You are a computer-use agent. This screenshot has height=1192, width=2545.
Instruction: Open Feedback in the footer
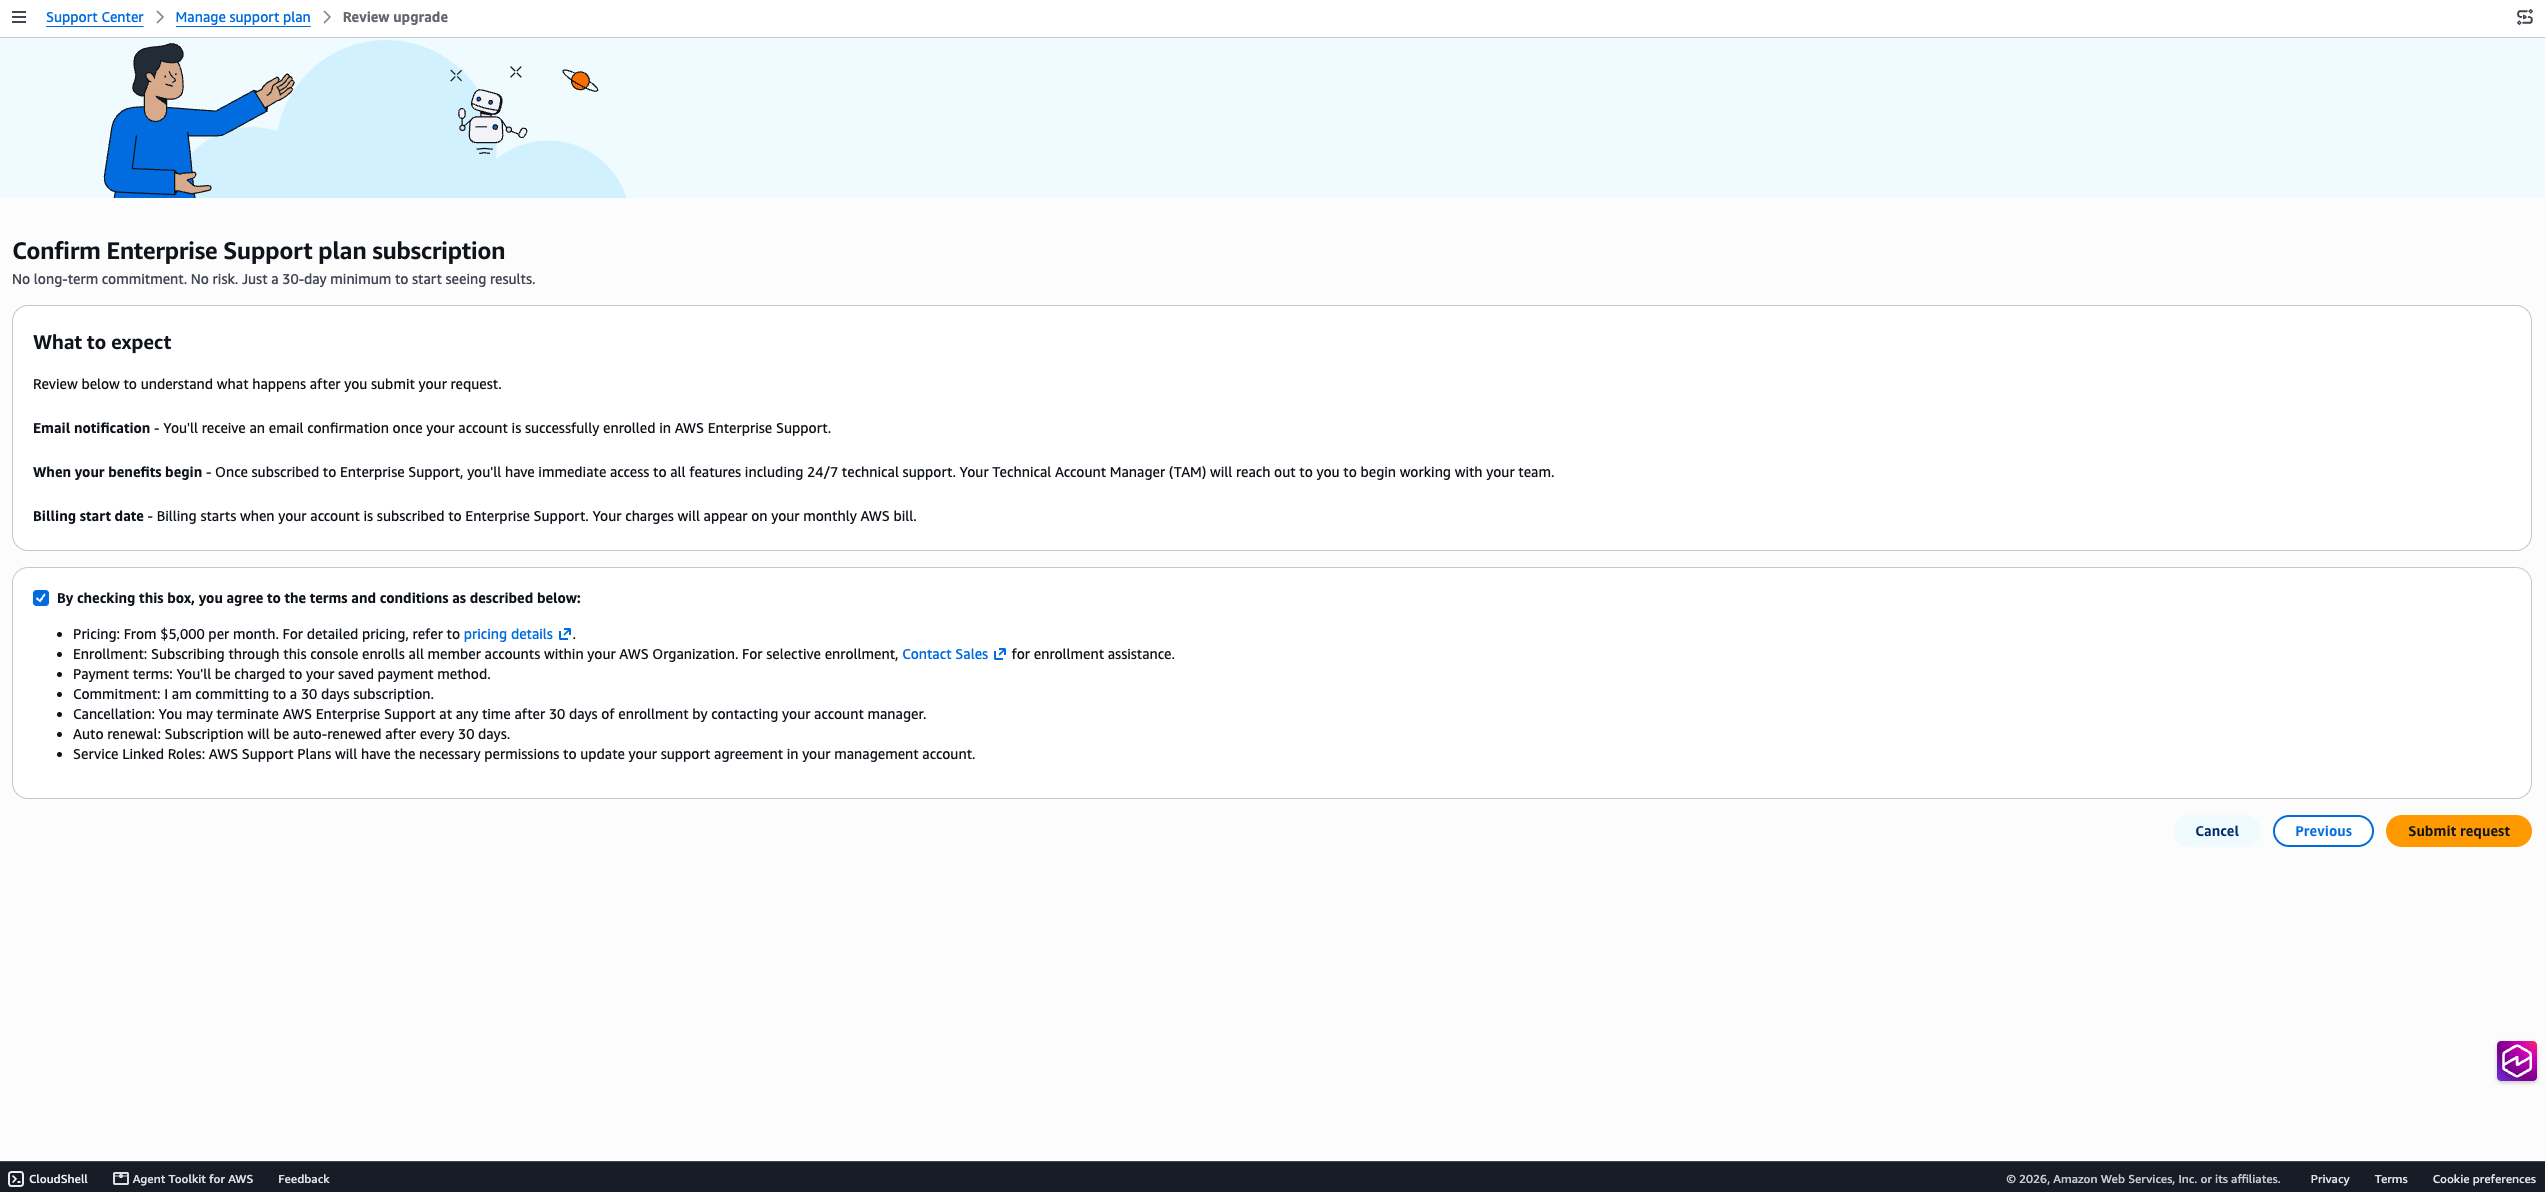(x=303, y=1179)
